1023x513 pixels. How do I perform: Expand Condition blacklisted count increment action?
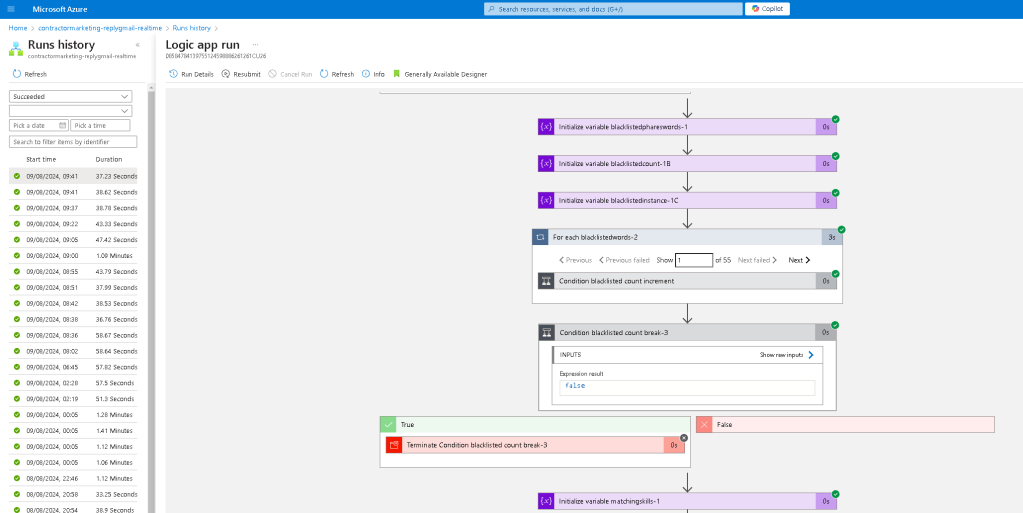[x=687, y=281]
